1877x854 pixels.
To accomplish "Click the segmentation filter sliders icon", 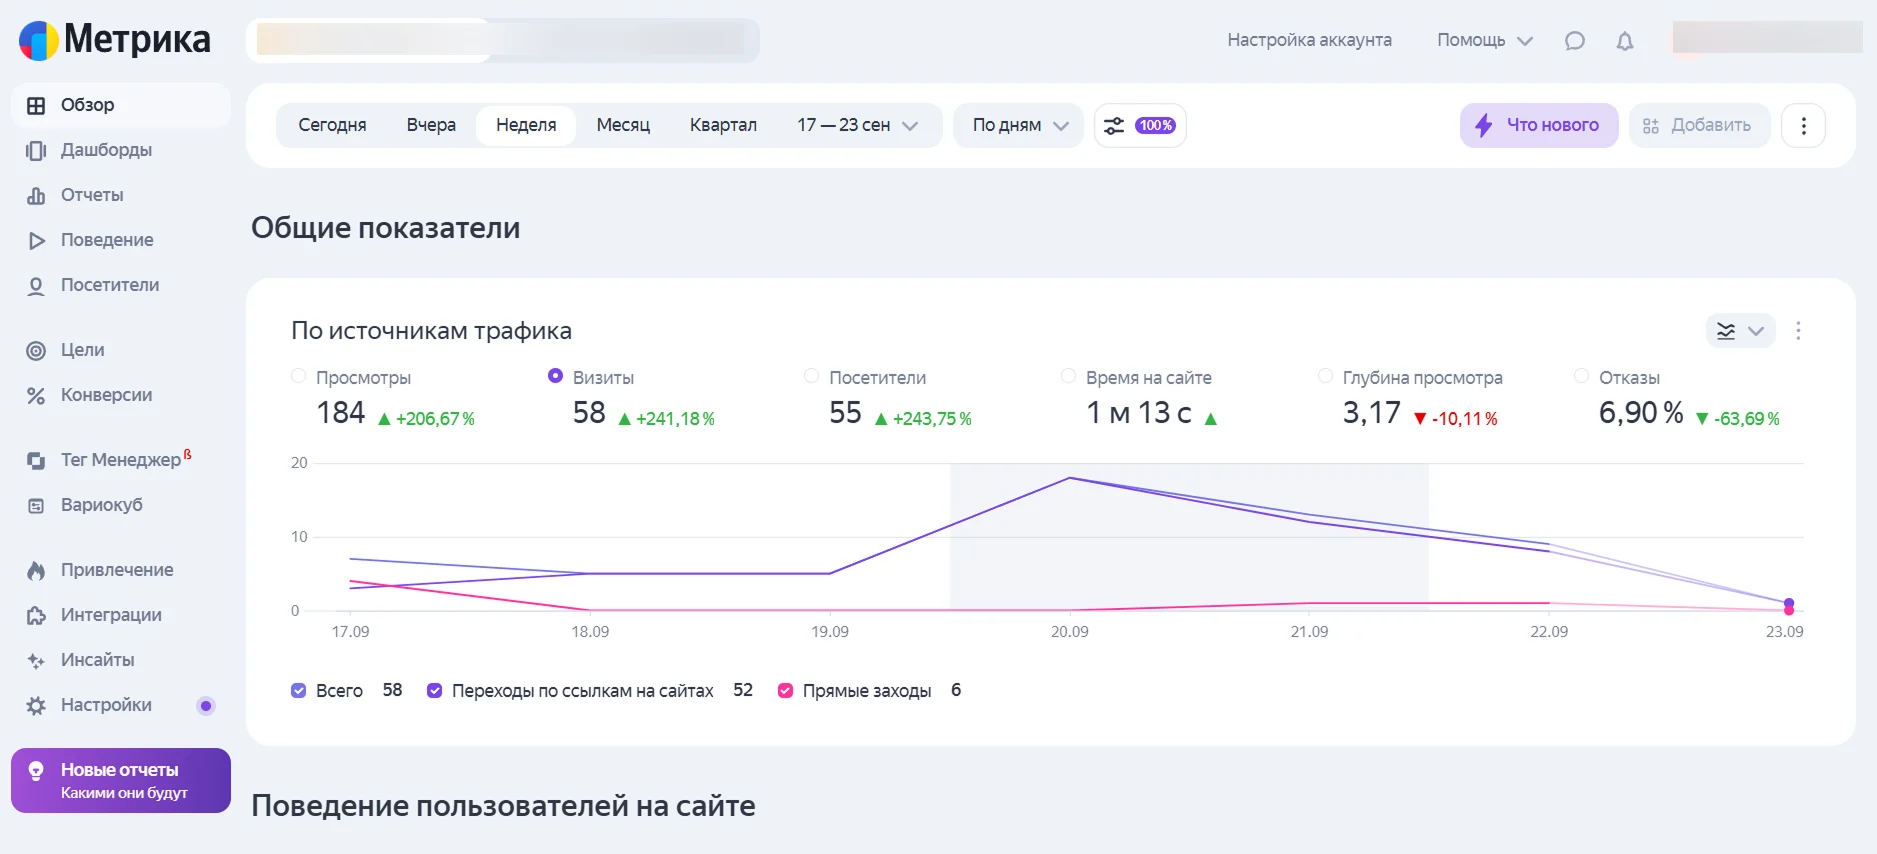I will tap(1114, 126).
